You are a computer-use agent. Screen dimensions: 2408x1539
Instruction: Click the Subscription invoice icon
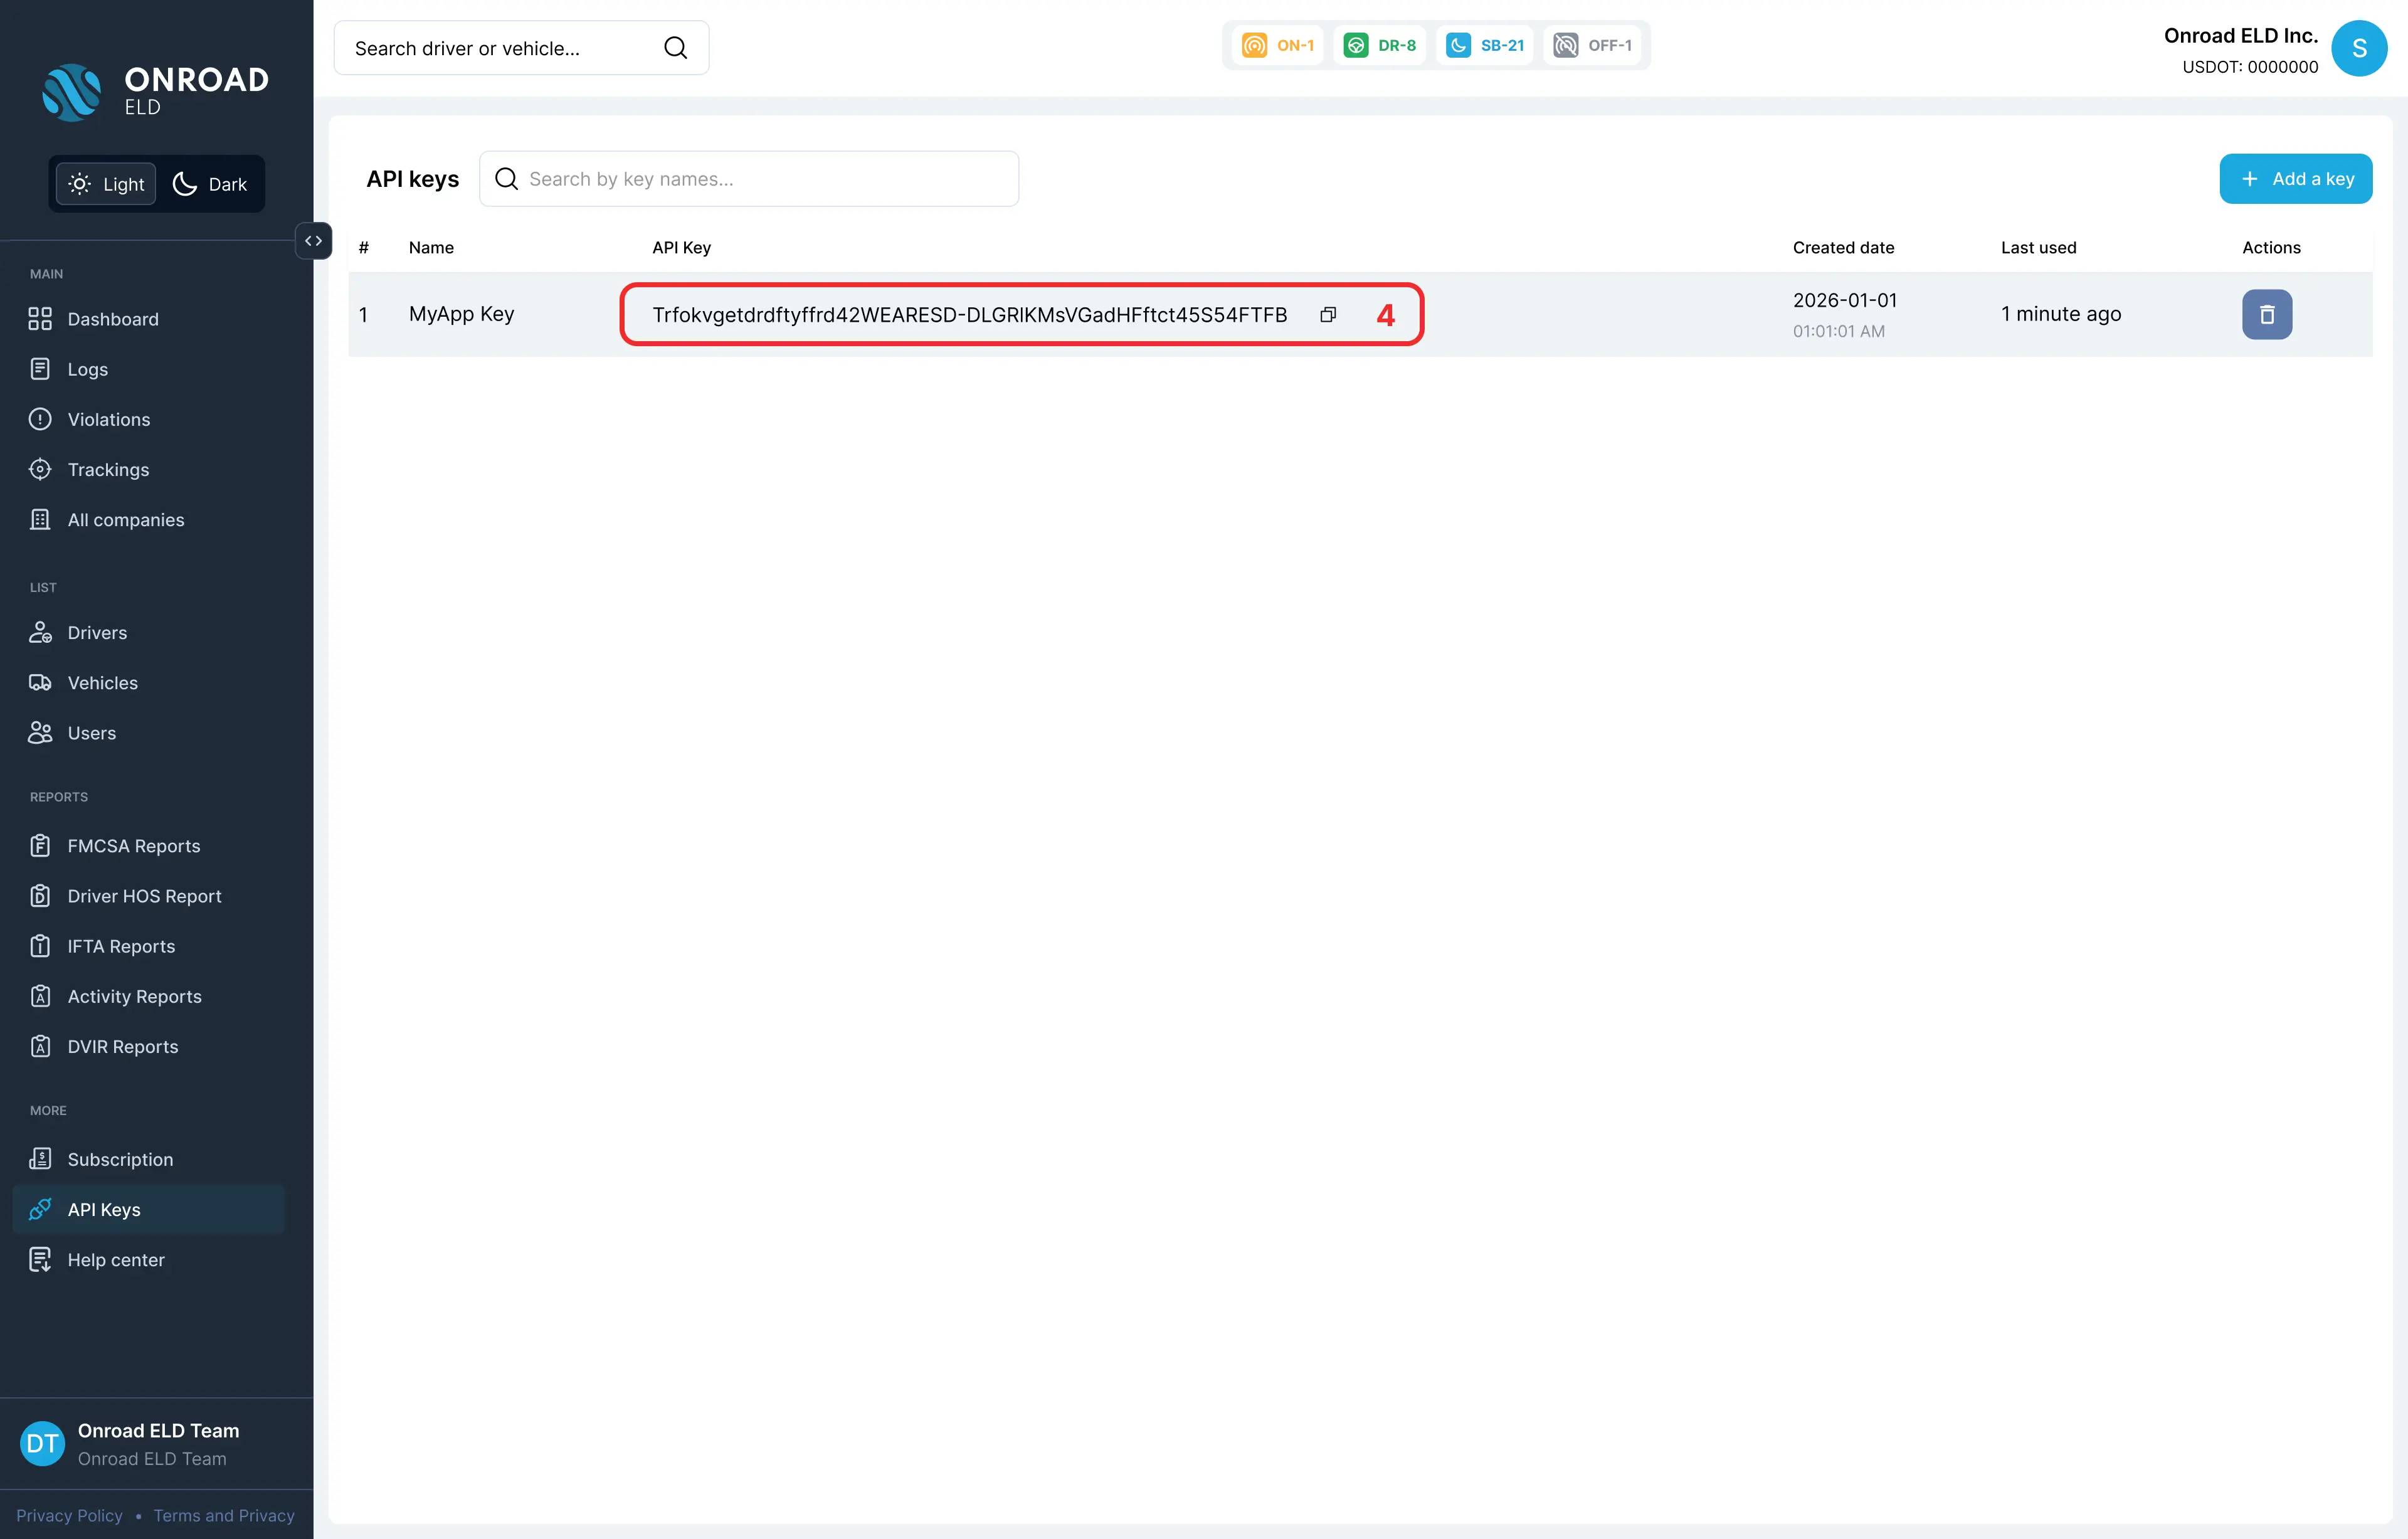pos(40,1159)
